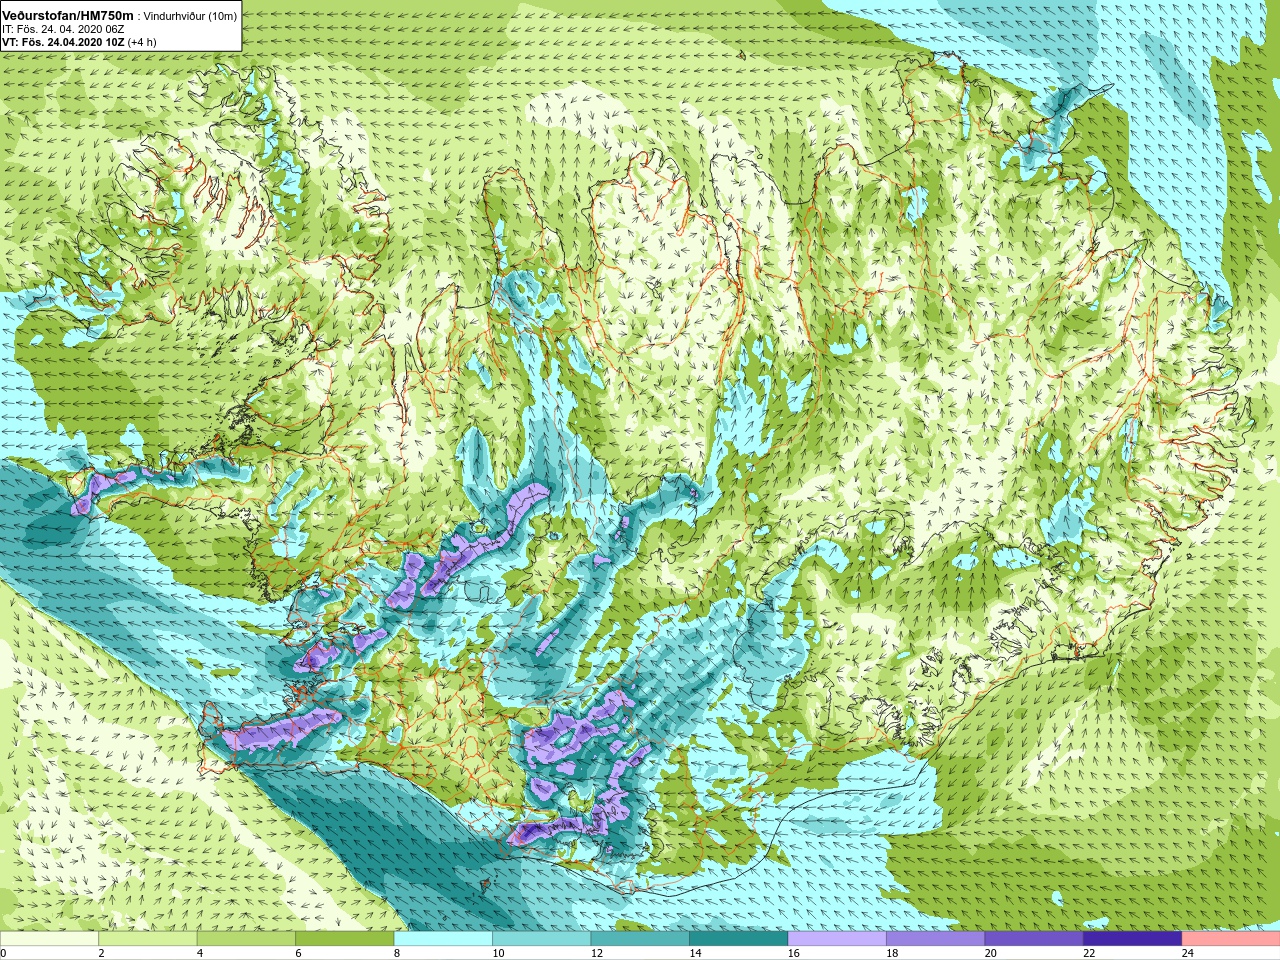Viewport: 1280px width, 960px height.
Task: Click the Veðurstofan/HM750m title text
Action: (x=68, y=16)
